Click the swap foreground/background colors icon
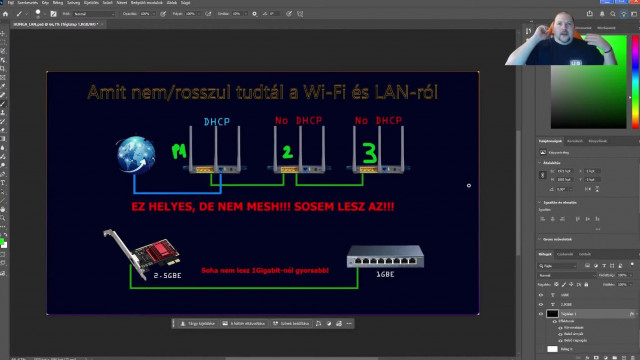 coord(5,235)
